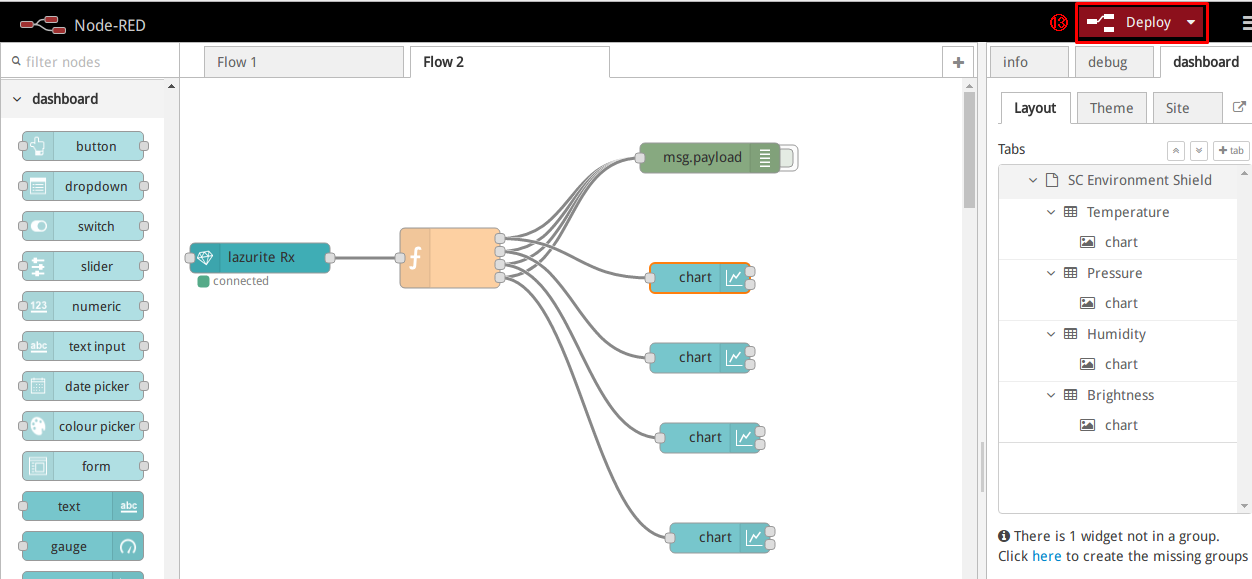Select the second chart node in flow

(x=699, y=357)
